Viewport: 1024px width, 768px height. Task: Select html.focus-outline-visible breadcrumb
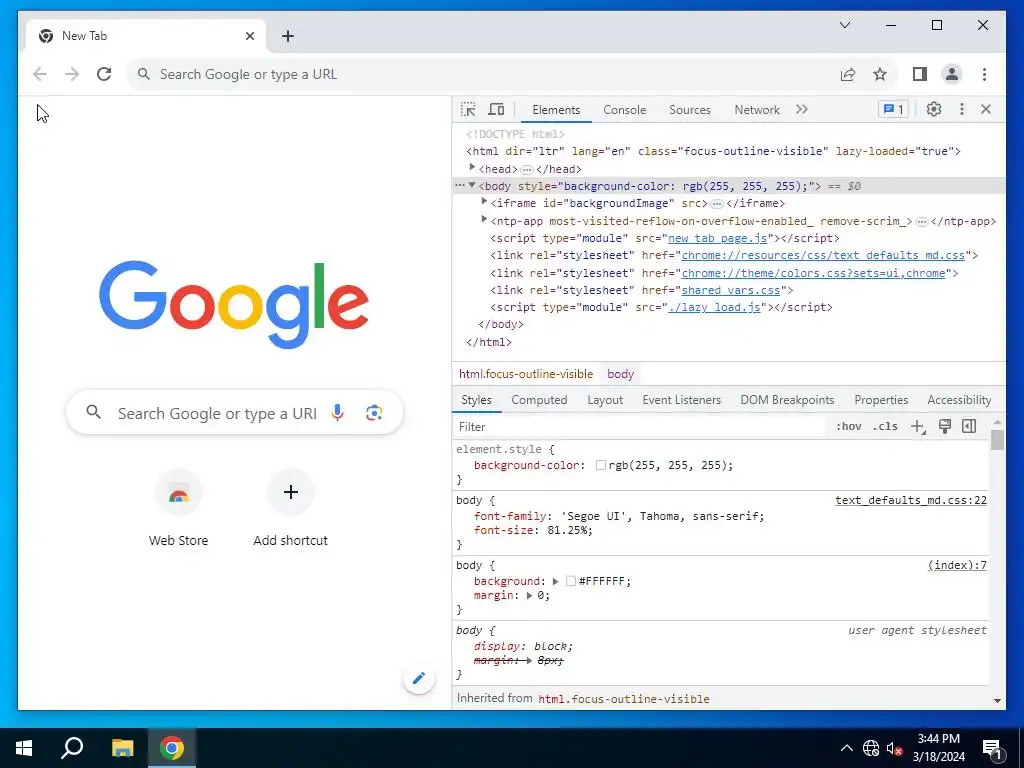tap(526, 374)
